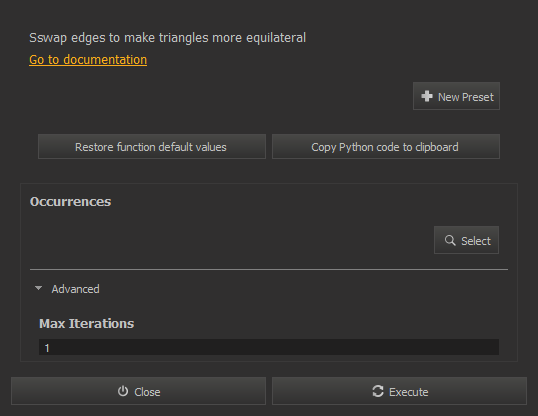The height and width of the screenshot is (416, 538).
Task: Click Select to choose occurrences
Action: click(x=466, y=240)
